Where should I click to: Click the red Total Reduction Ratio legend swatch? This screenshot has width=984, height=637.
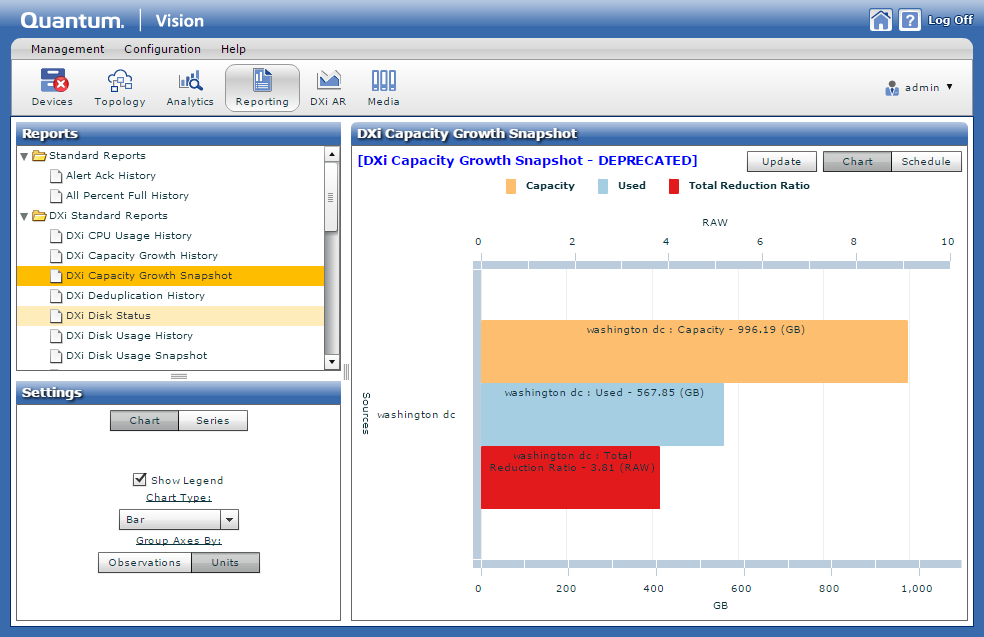pos(674,186)
